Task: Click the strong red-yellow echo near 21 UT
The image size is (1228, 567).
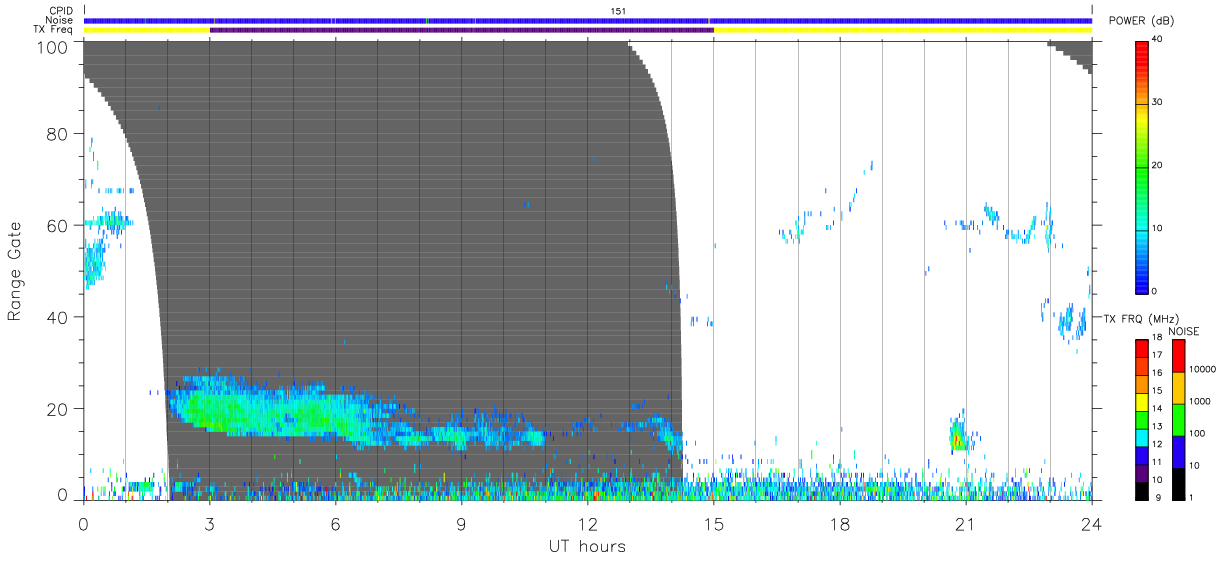Action: pyautogui.click(x=958, y=438)
